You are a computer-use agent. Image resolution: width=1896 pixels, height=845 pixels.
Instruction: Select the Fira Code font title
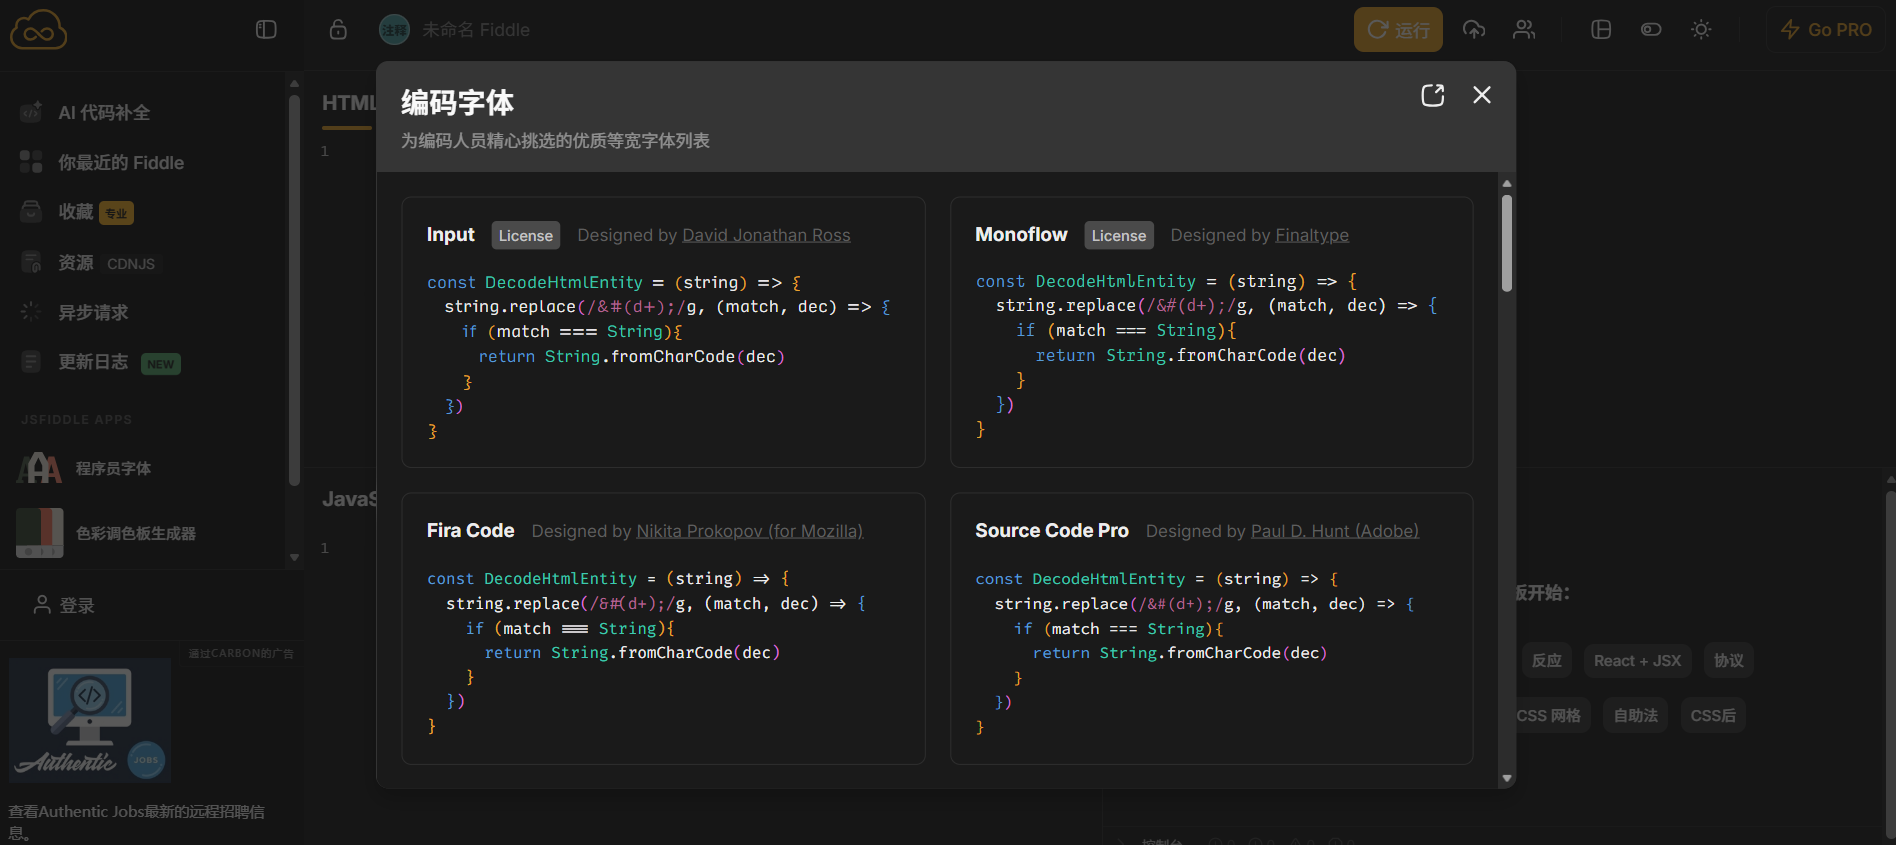tap(471, 531)
